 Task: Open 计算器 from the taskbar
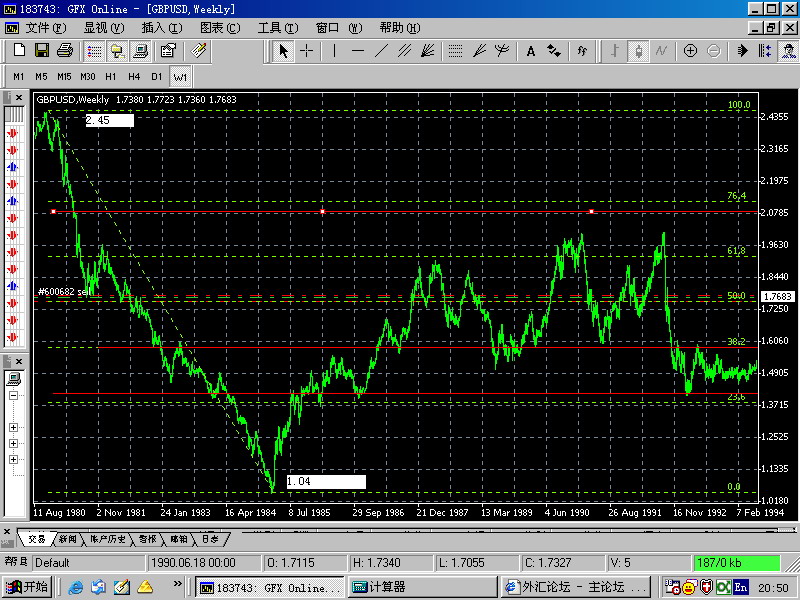(423, 587)
